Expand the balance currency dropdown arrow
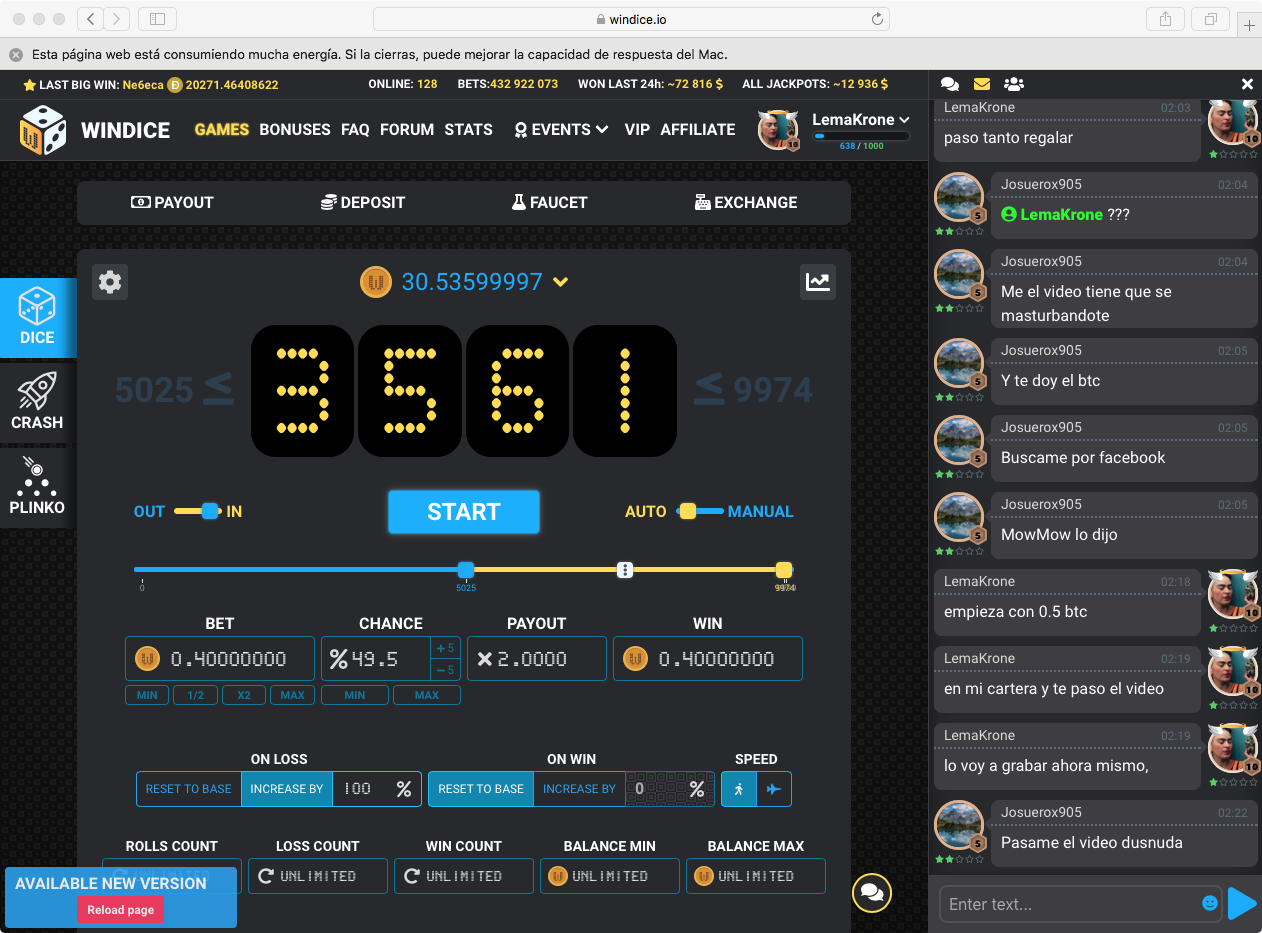1262x933 pixels. pos(561,282)
